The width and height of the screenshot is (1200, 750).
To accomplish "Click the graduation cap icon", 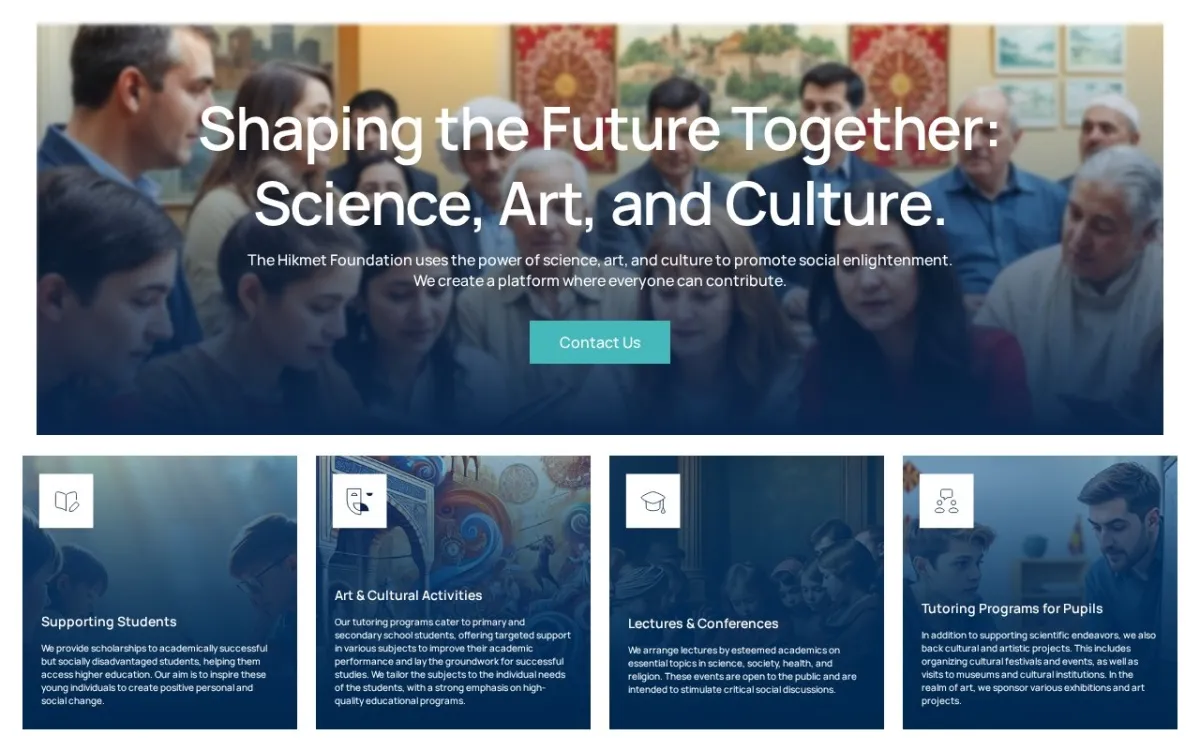I will (653, 501).
